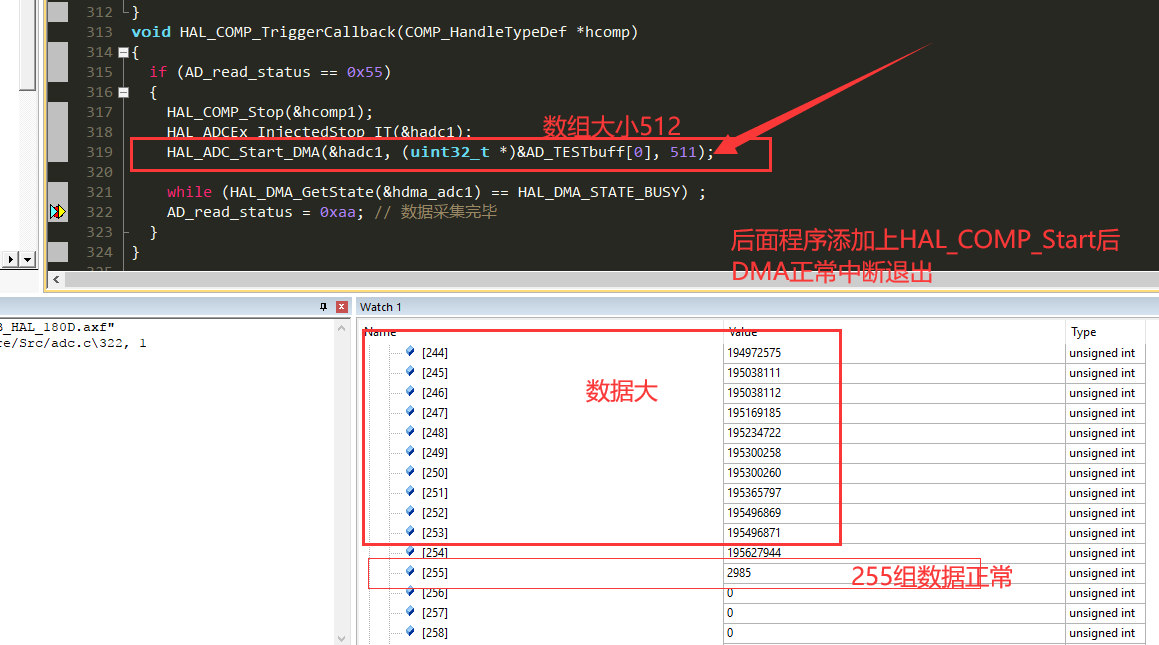Click the output panel scroll-up arrow
This screenshot has width=1159, height=645.
(x=341, y=328)
